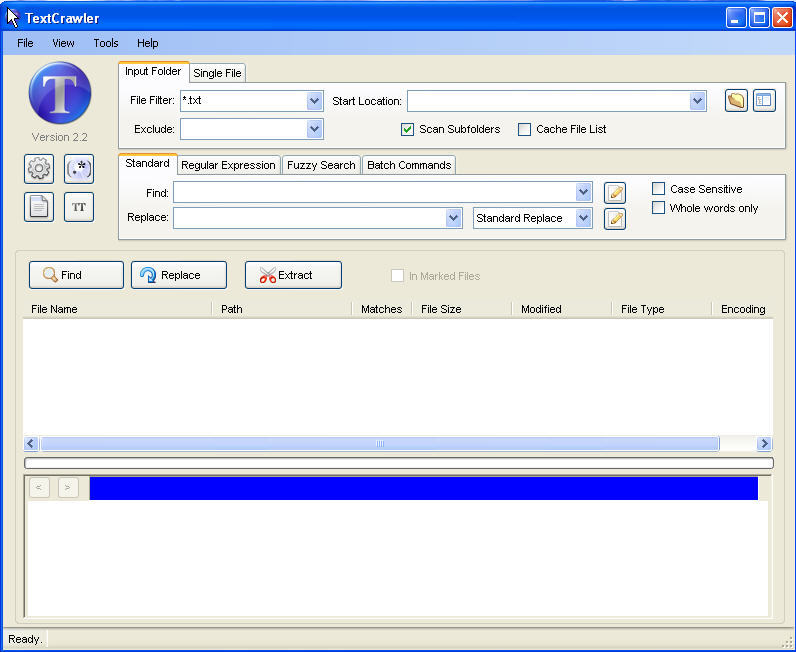Switch to the Fuzzy Search tab
This screenshot has width=796, height=652.
(321, 166)
